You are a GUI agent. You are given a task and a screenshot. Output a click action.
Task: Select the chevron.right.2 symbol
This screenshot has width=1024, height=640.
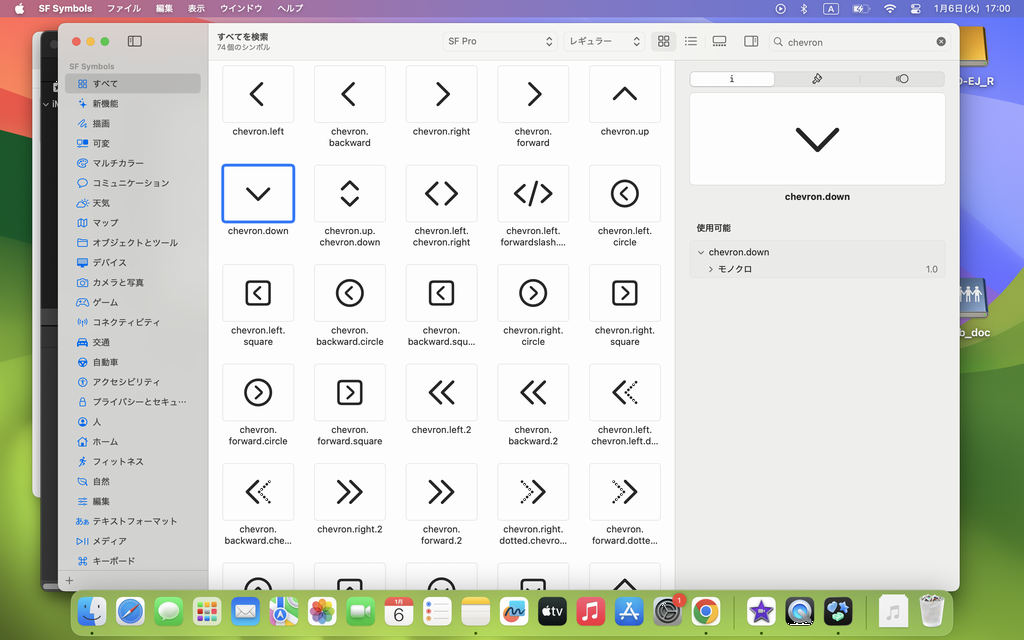(x=349, y=492)
